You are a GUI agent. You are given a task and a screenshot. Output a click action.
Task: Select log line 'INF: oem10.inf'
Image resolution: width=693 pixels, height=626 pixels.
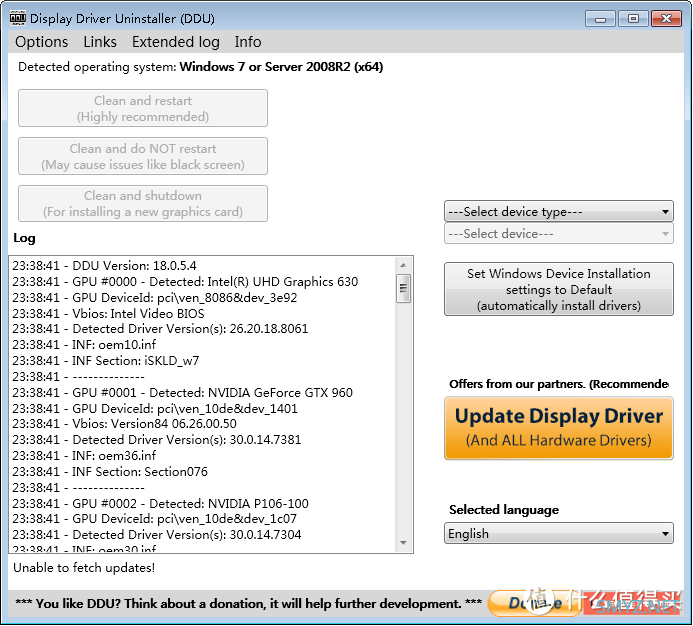84,344
